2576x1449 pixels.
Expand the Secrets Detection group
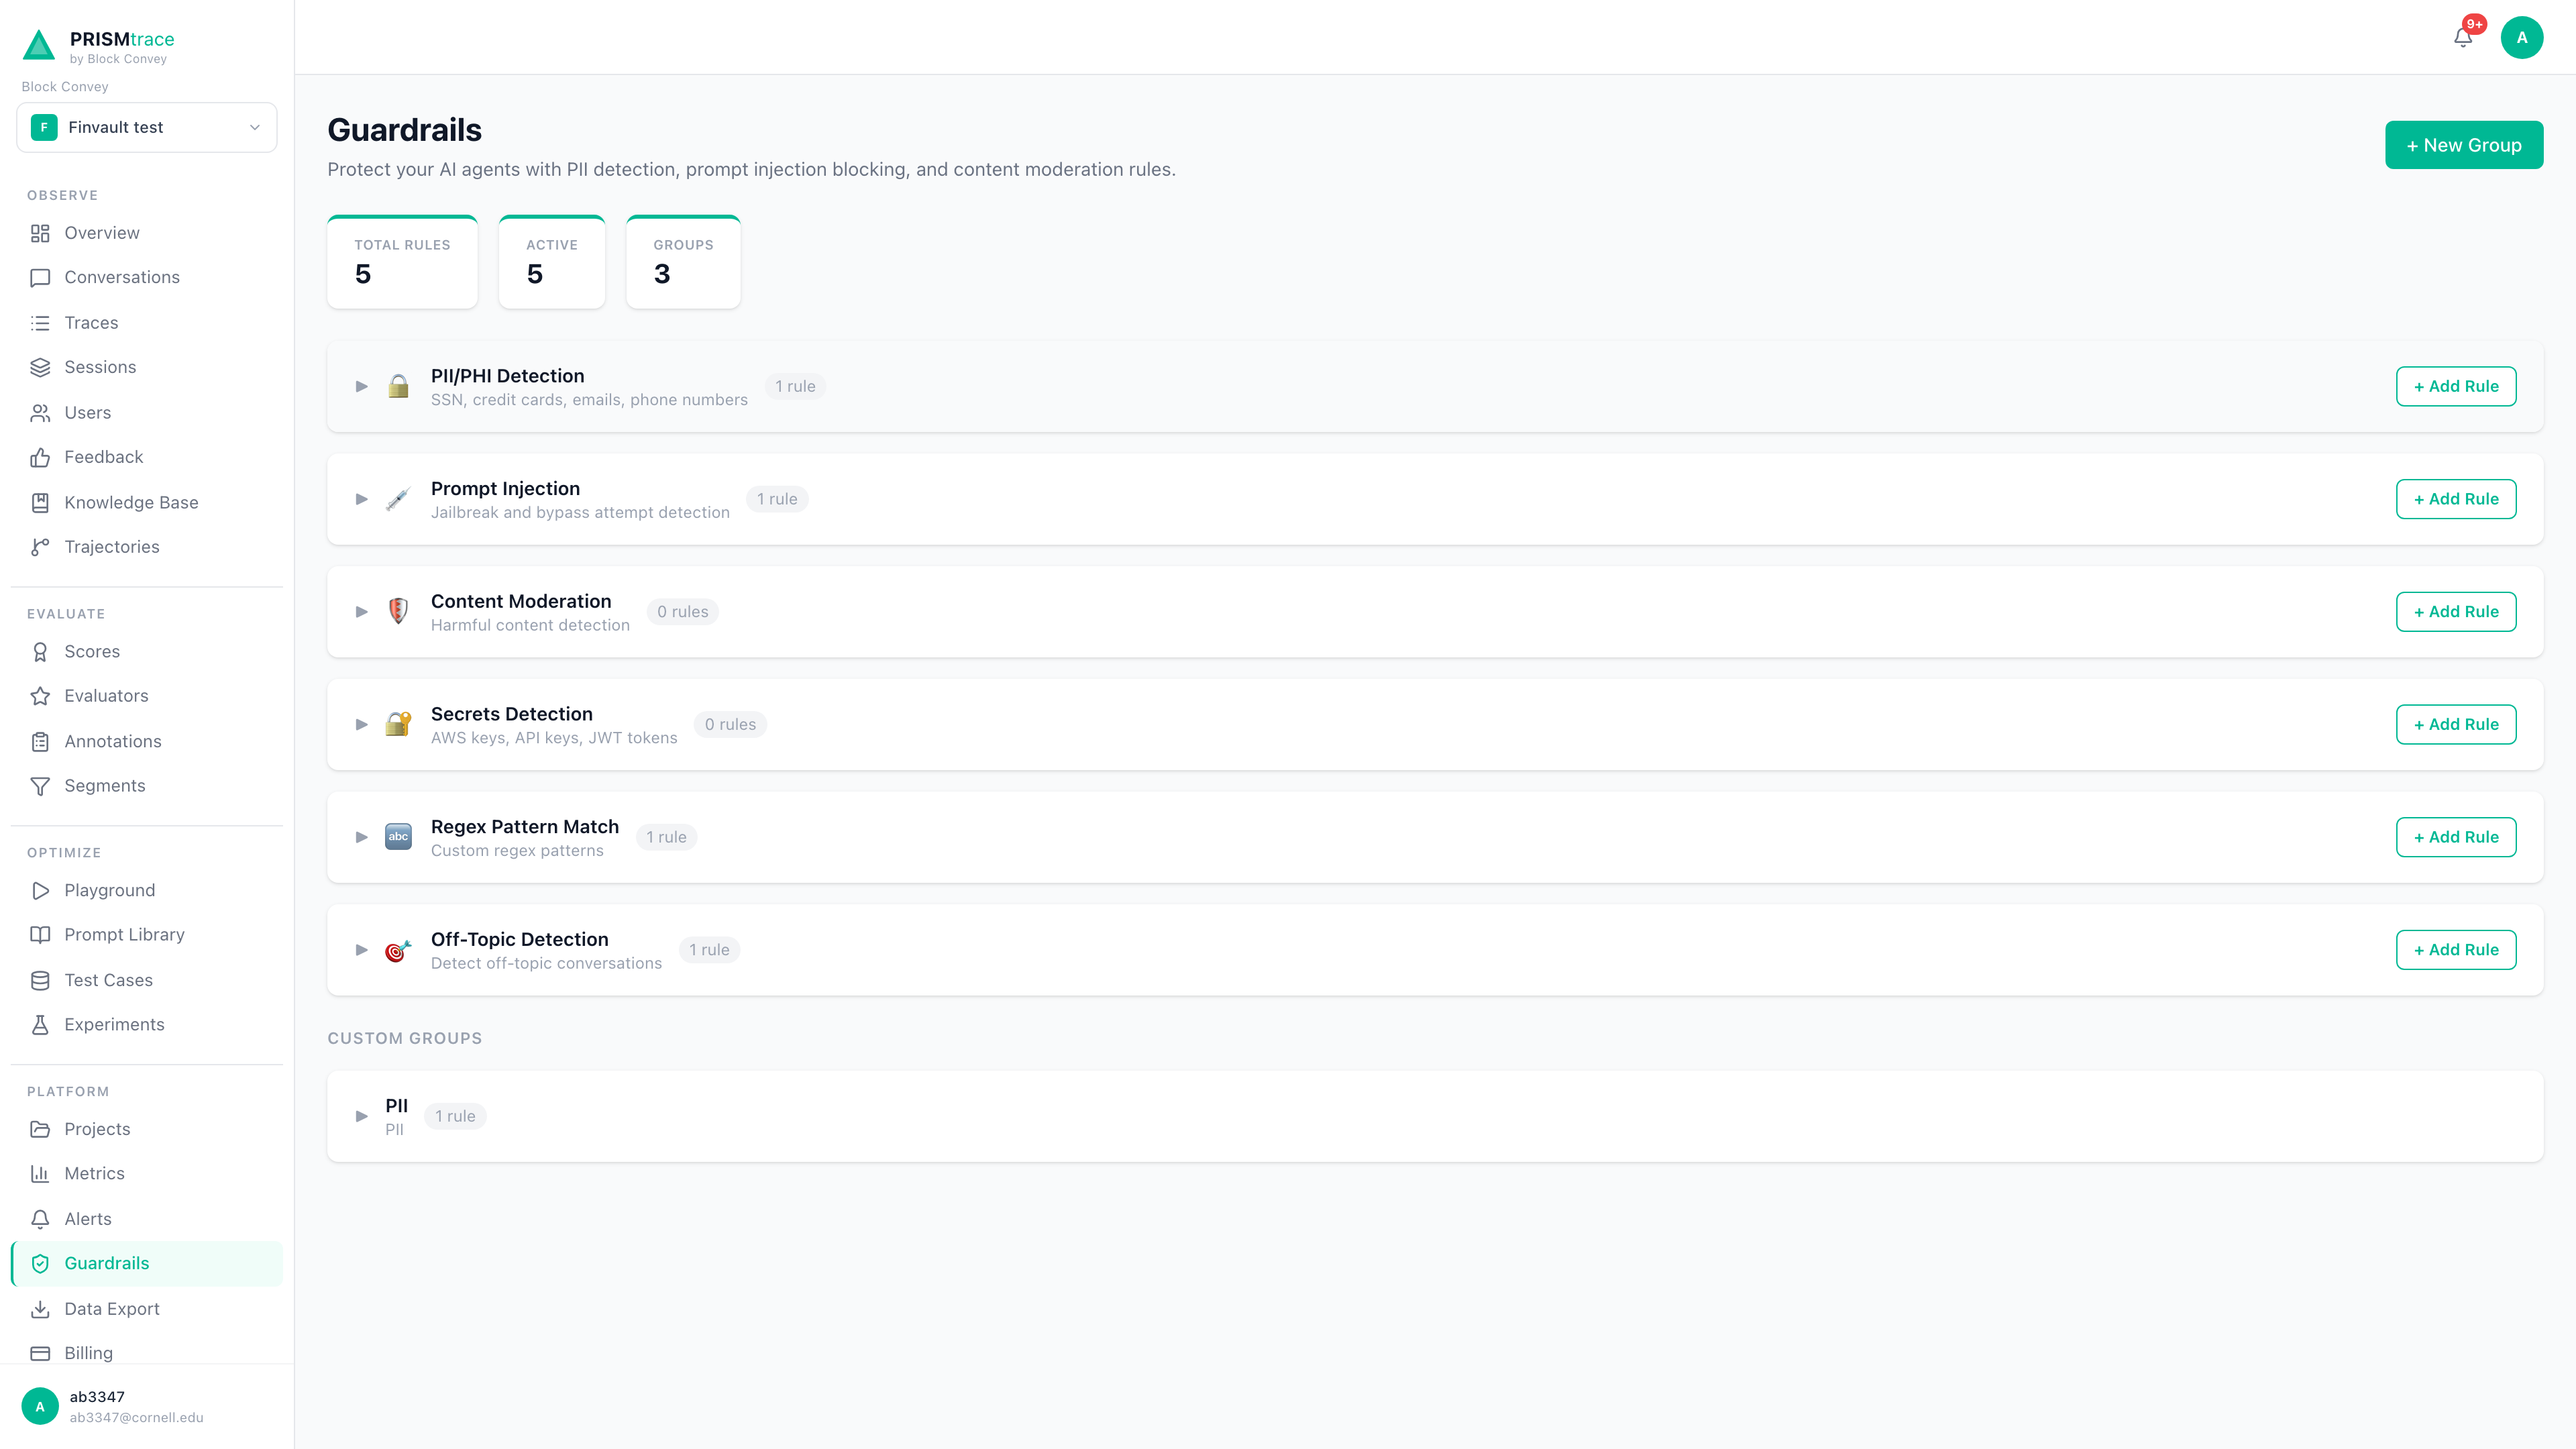(362, 725)
